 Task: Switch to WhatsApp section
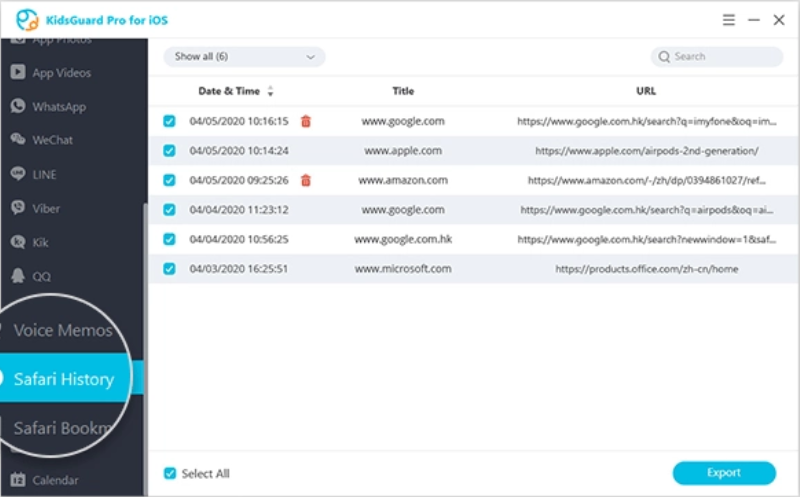coord(59,107)
